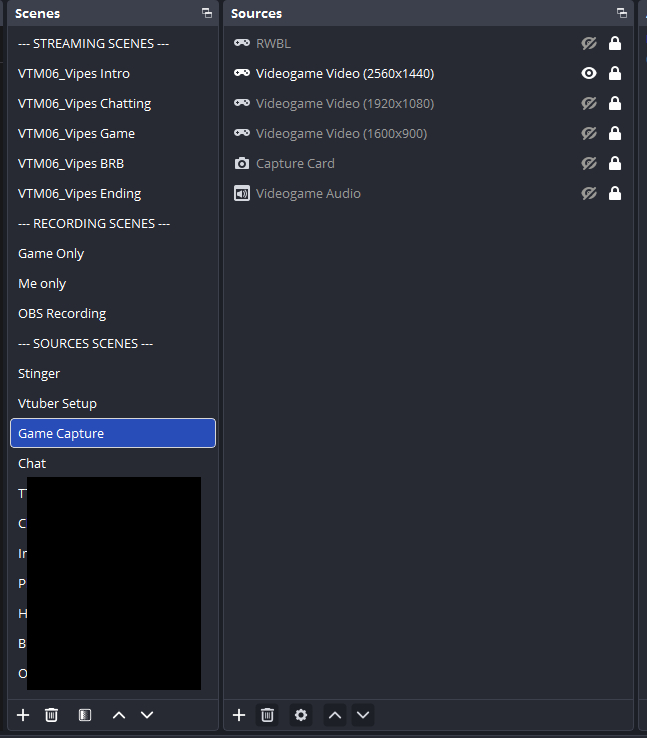The image size is (647, 738).
Task: Move source down with arrow
Action: (x=363, y=715)
